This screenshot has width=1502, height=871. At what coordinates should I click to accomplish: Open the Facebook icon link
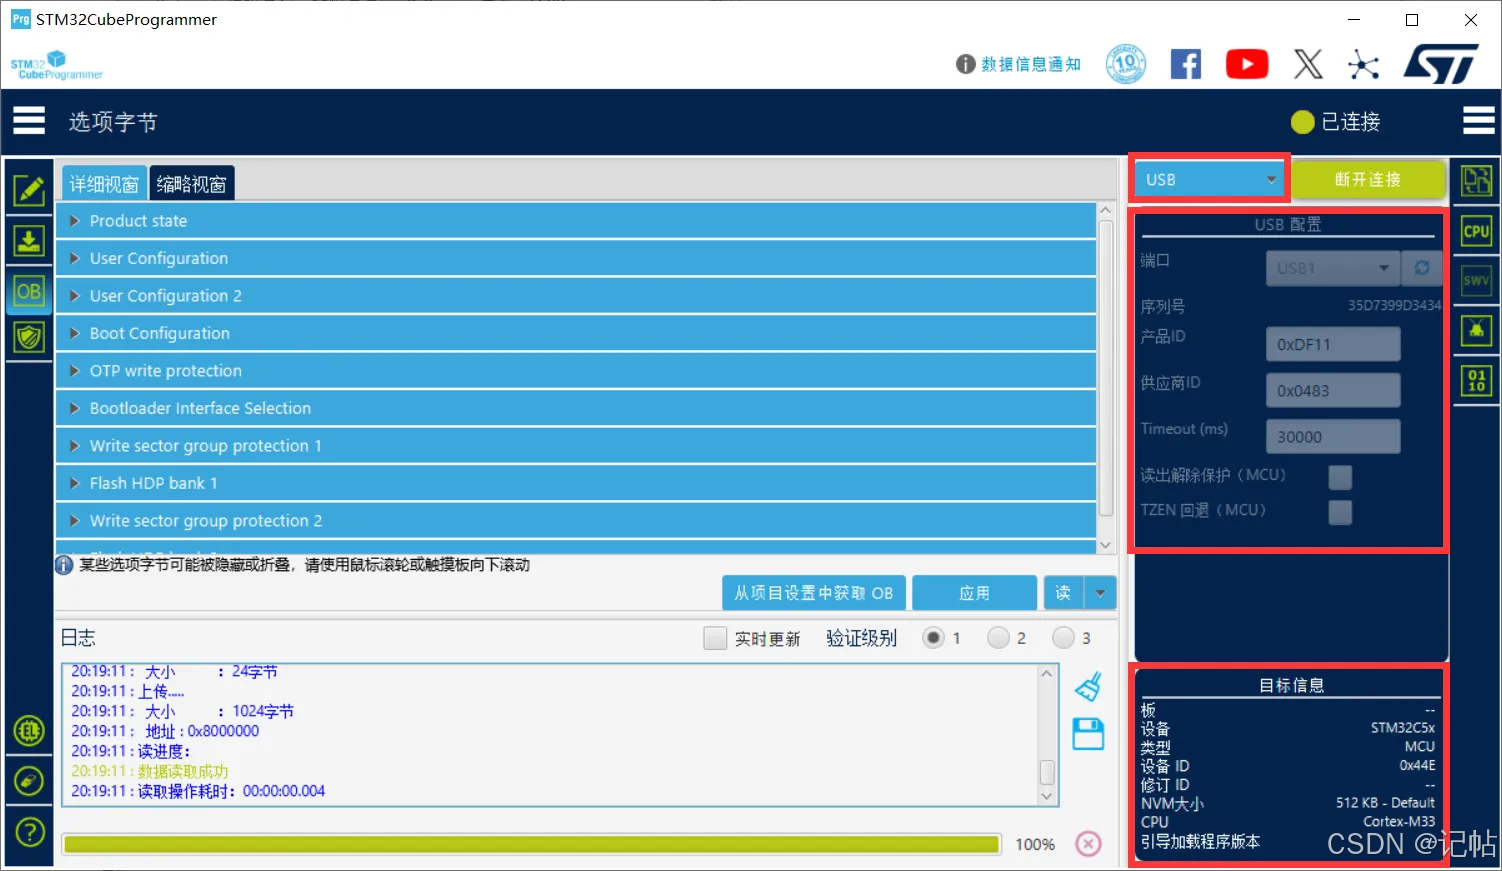click(x=1185, y=64)
